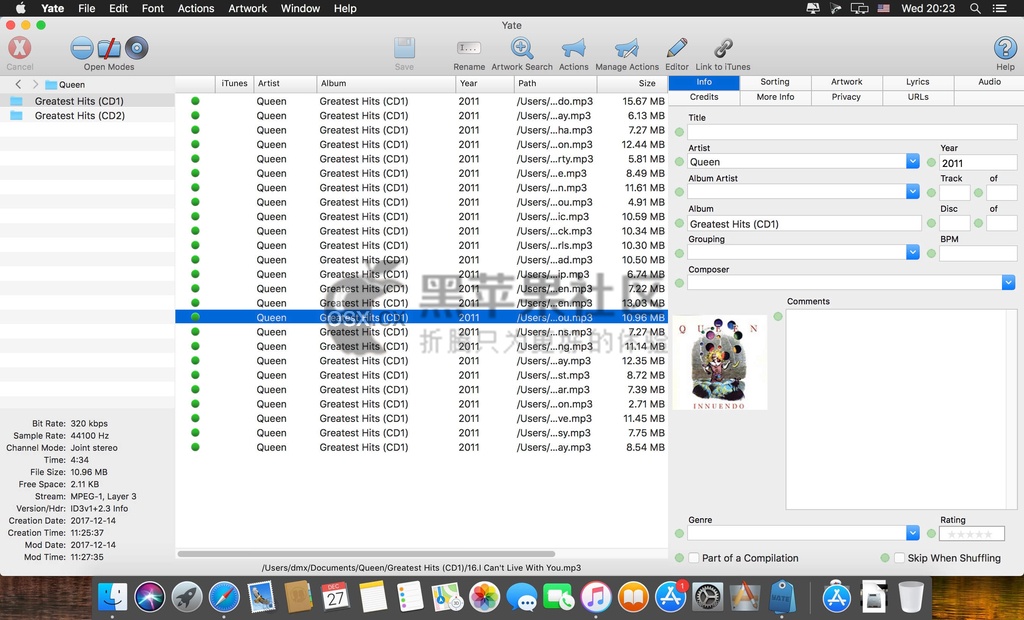Open Manage Actions from the toolbar

click(626, 48)
